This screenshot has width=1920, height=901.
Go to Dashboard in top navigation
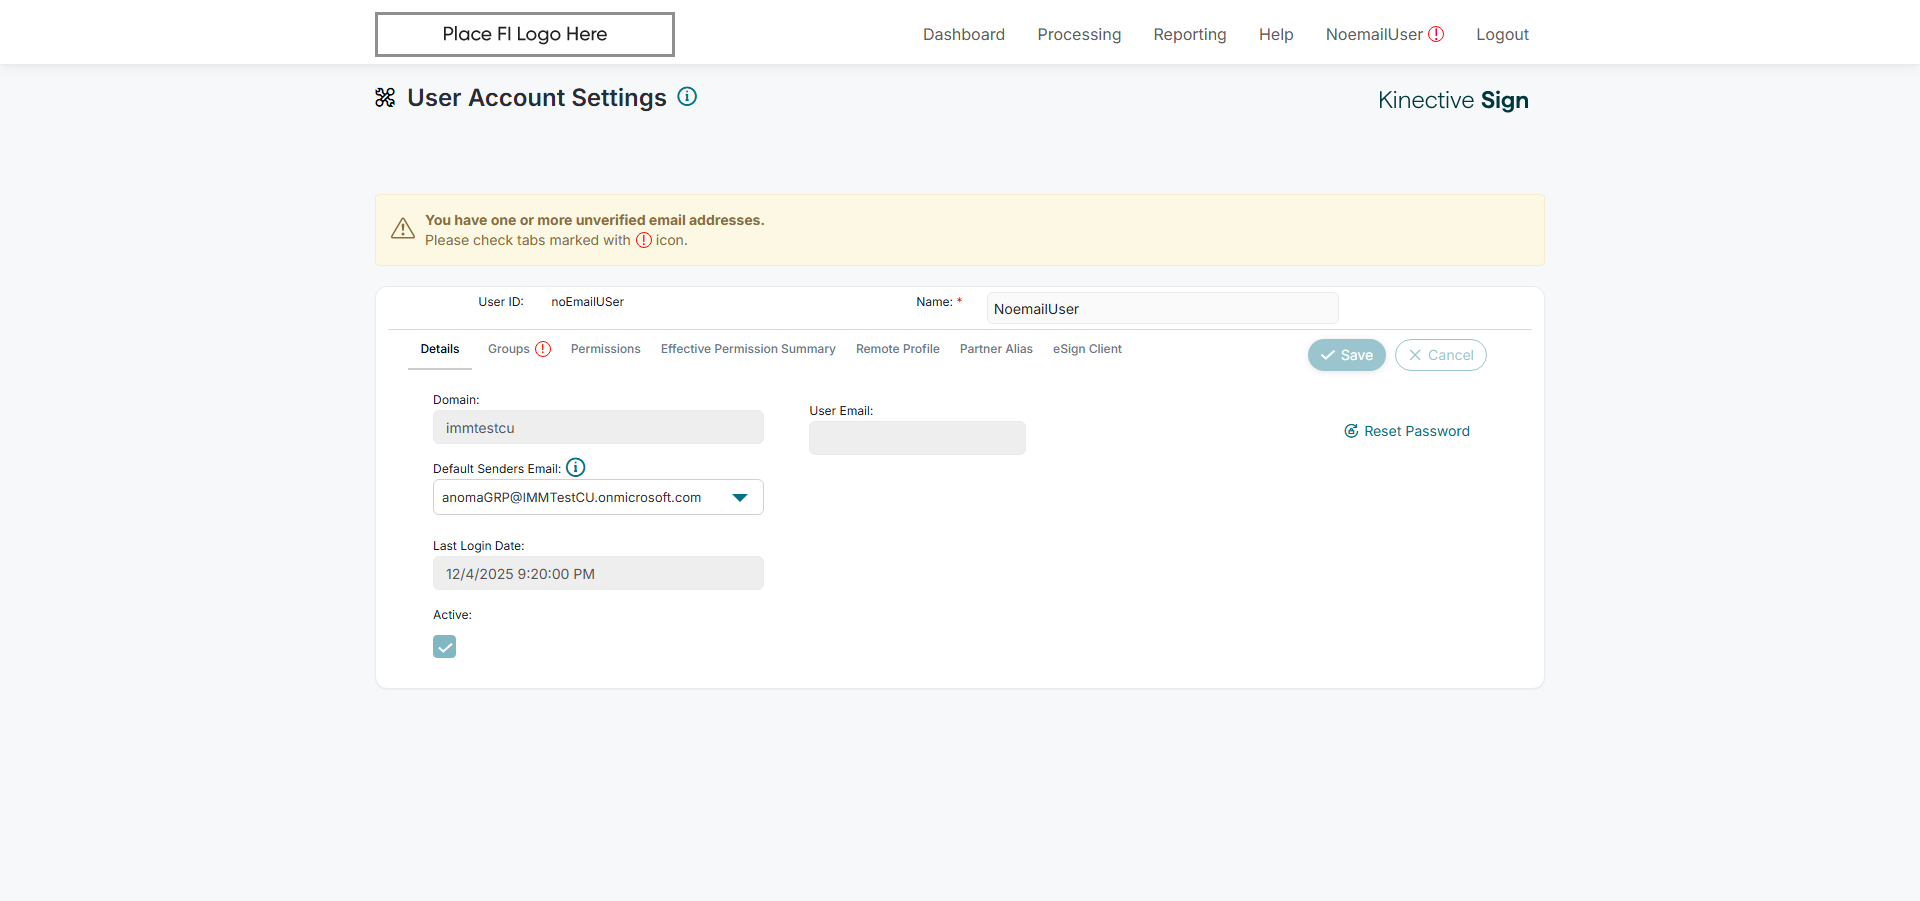[964, 34]
